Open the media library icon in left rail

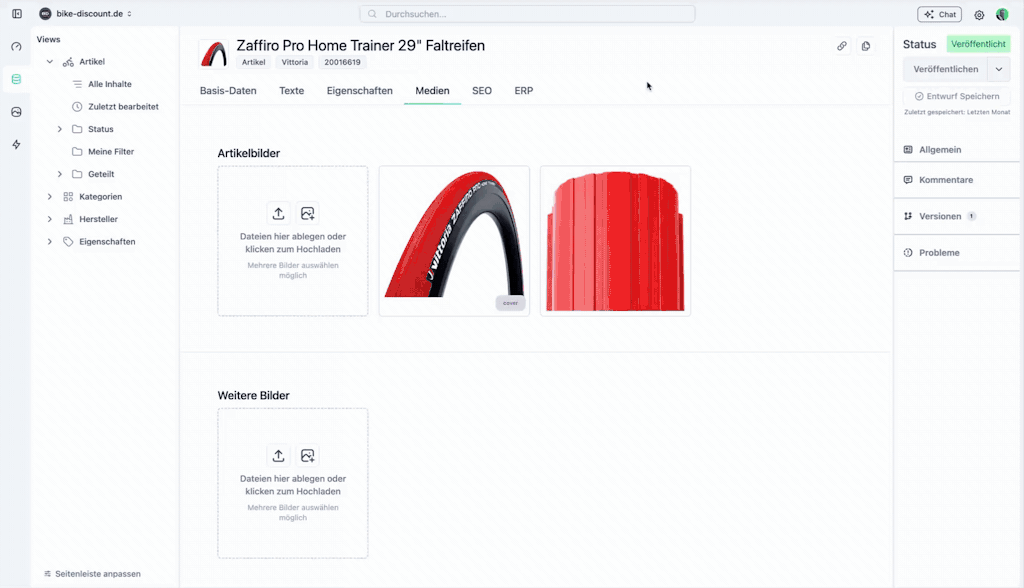coord(16,112)
